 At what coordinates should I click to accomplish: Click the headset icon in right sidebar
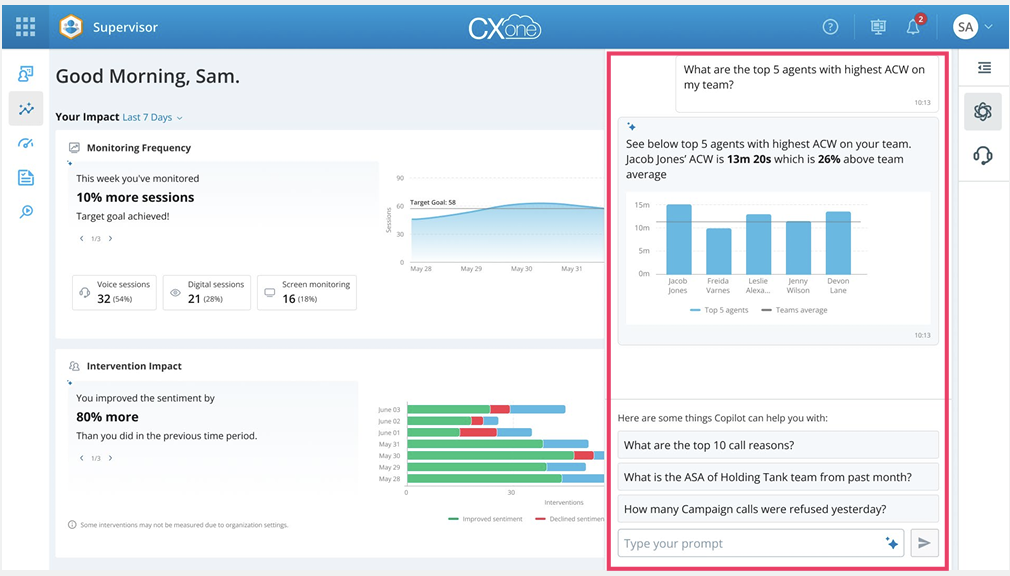pos(982,155)
